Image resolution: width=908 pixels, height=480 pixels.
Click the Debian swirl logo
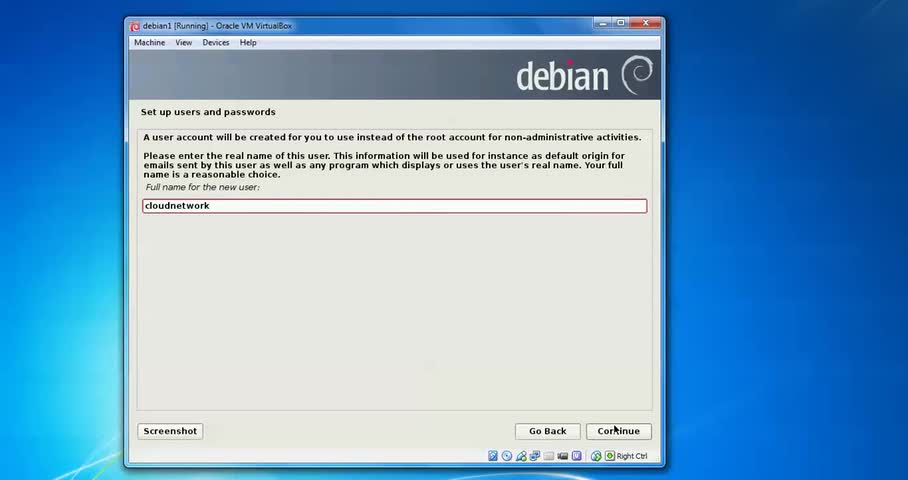(637, 75)
